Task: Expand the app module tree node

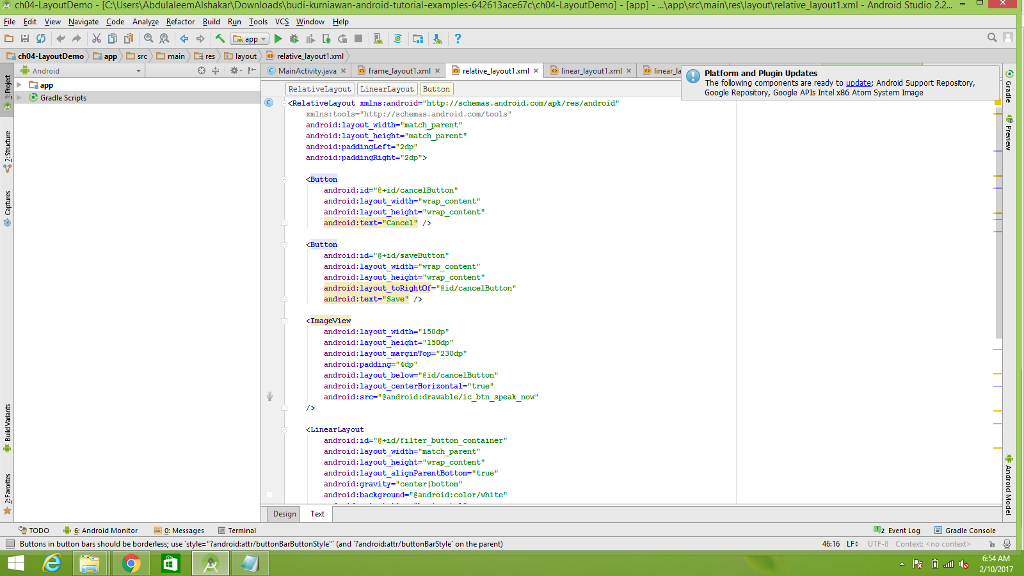Action: tap(20, 85)
